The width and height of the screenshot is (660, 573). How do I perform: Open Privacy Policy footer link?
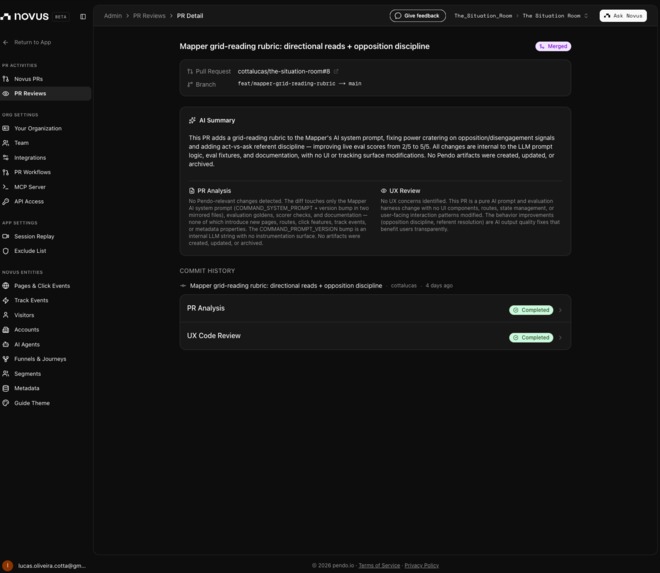421,565
